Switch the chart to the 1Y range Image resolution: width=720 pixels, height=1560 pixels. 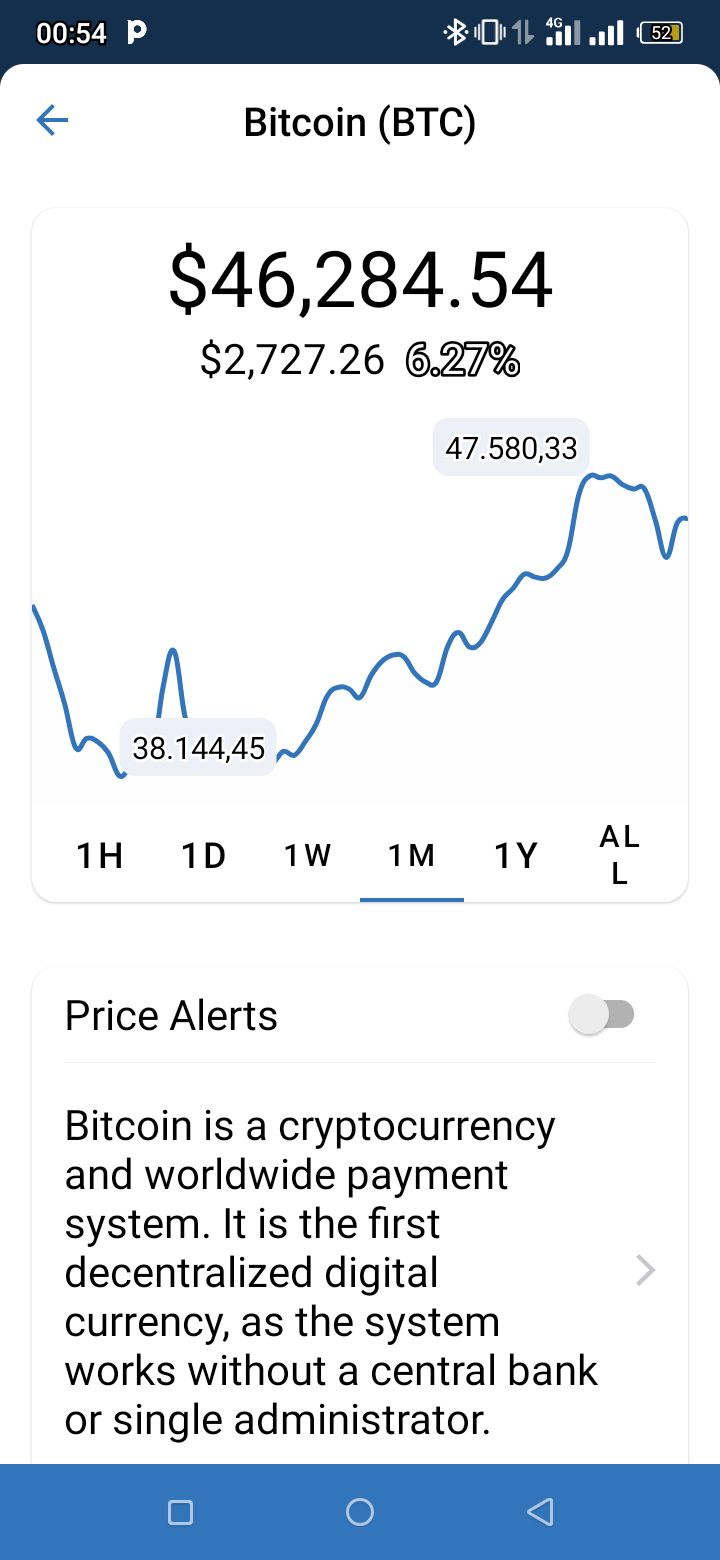point(516,856)
